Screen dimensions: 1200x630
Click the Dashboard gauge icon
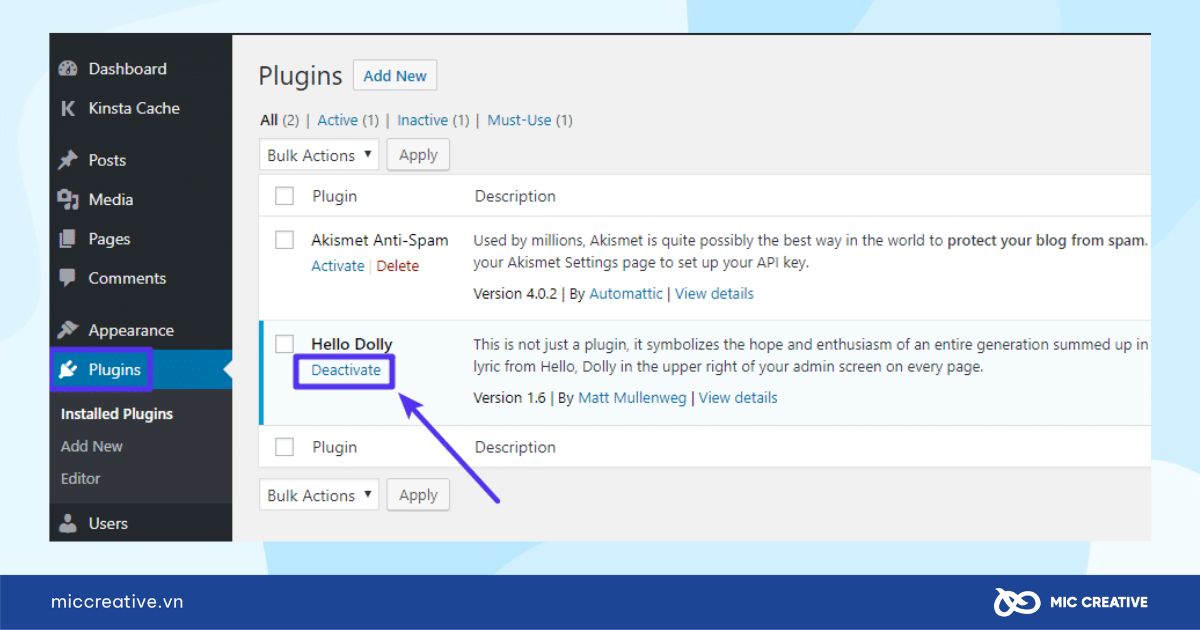pyautogui.click(x=68, y=69)
